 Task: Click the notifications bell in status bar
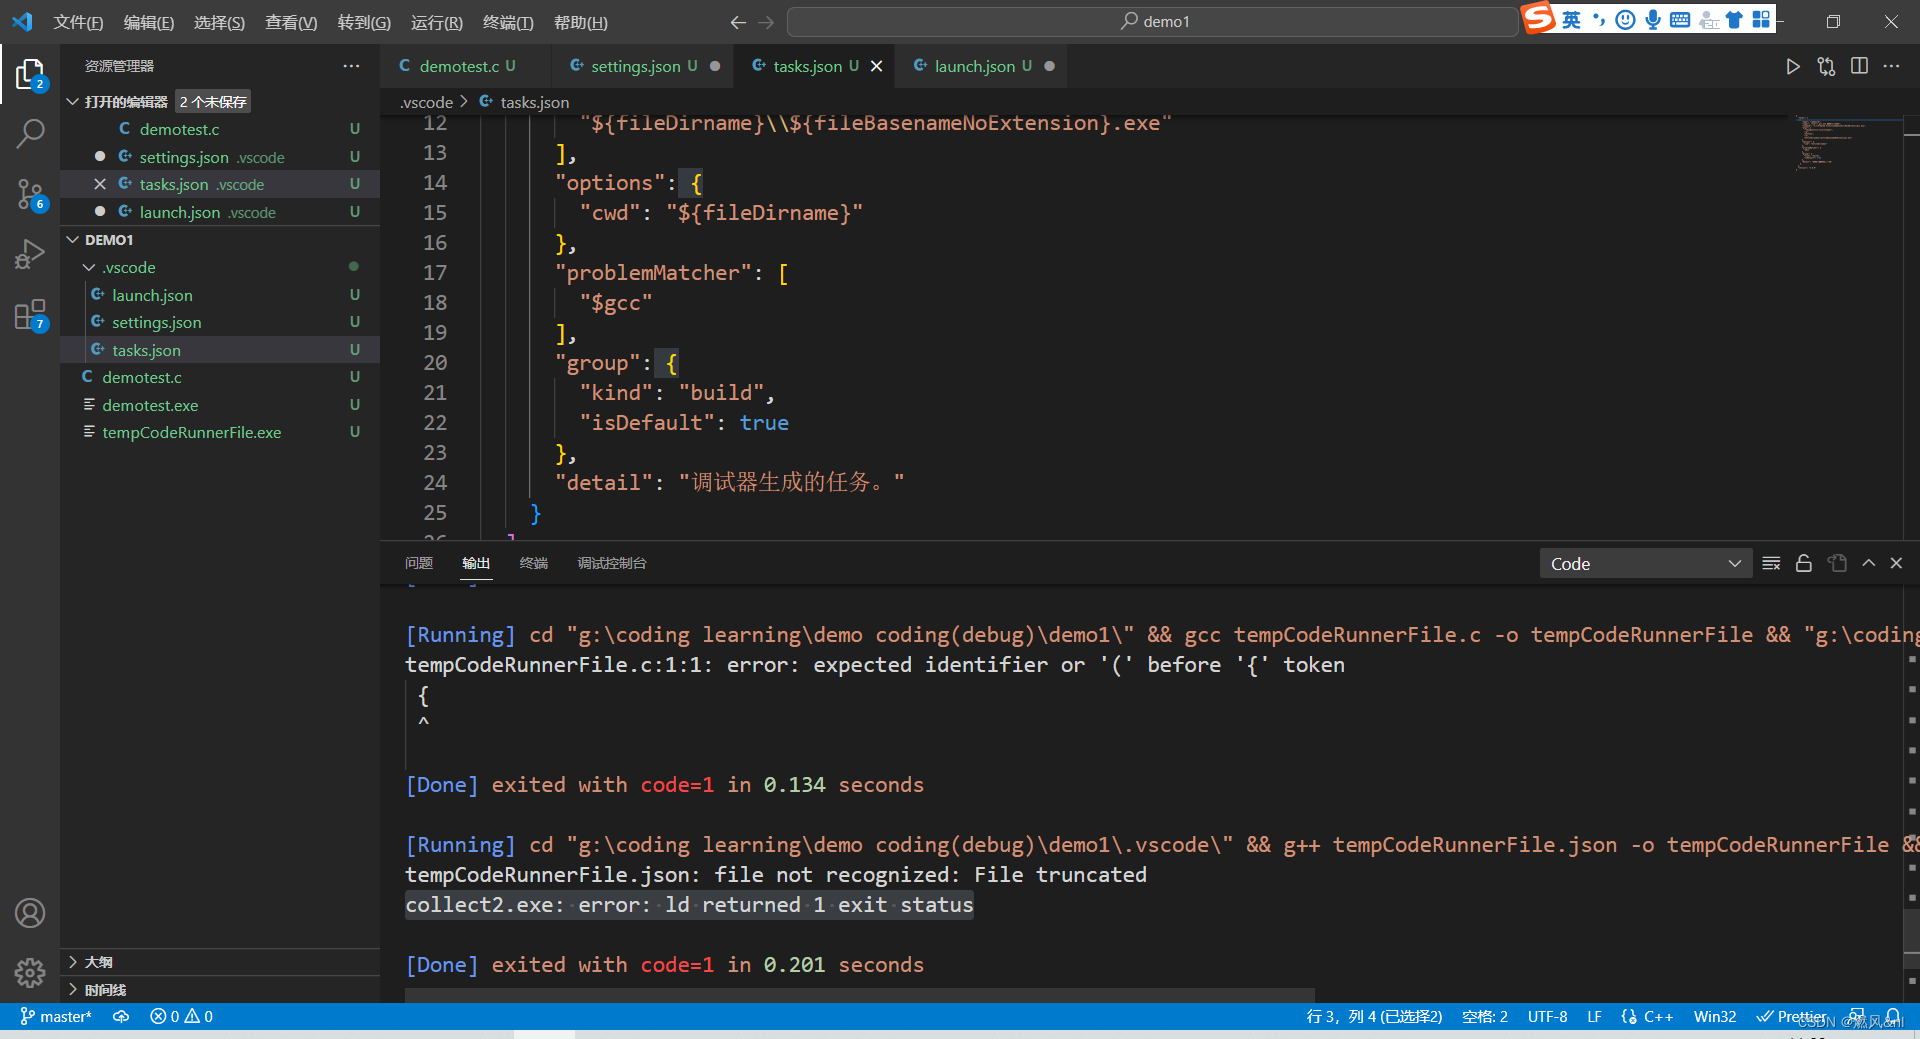(x=1893, y=1016)
